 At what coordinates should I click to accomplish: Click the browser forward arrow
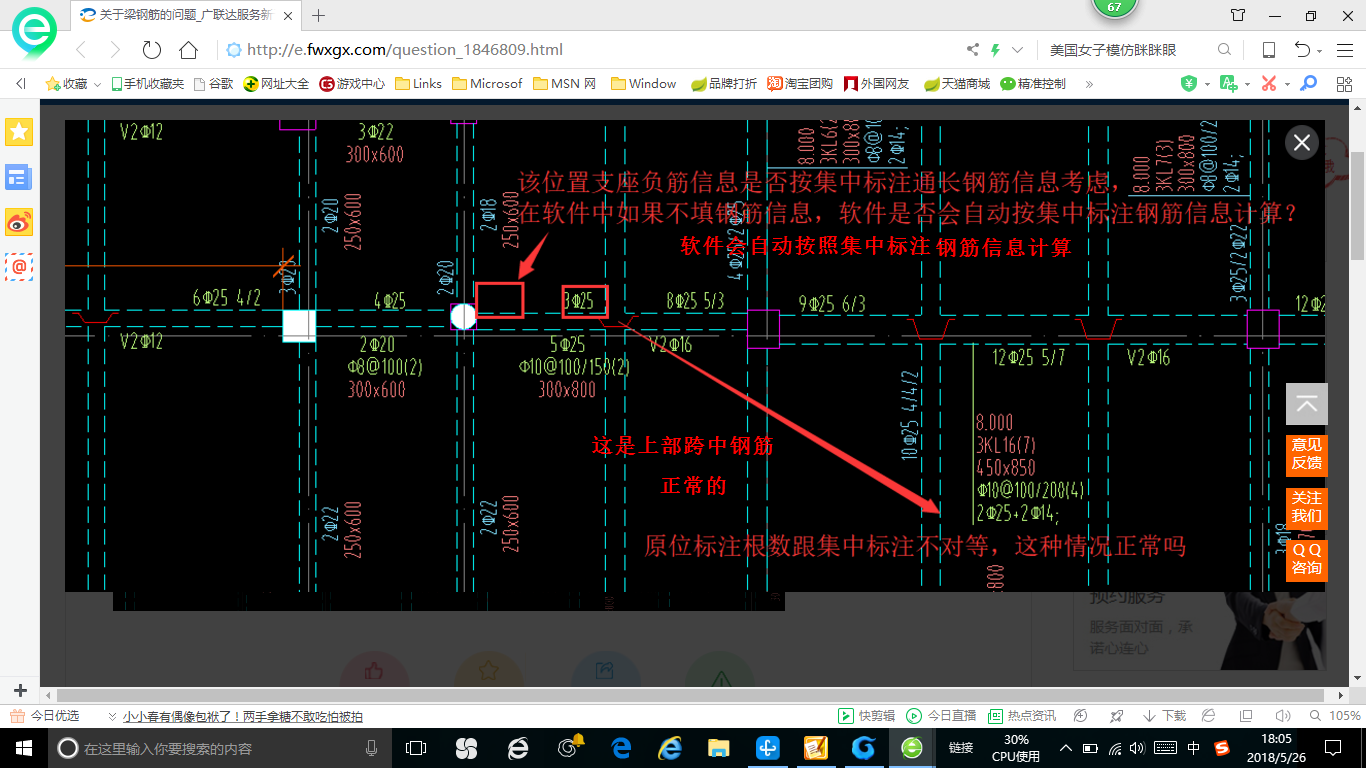click(115, 50)
